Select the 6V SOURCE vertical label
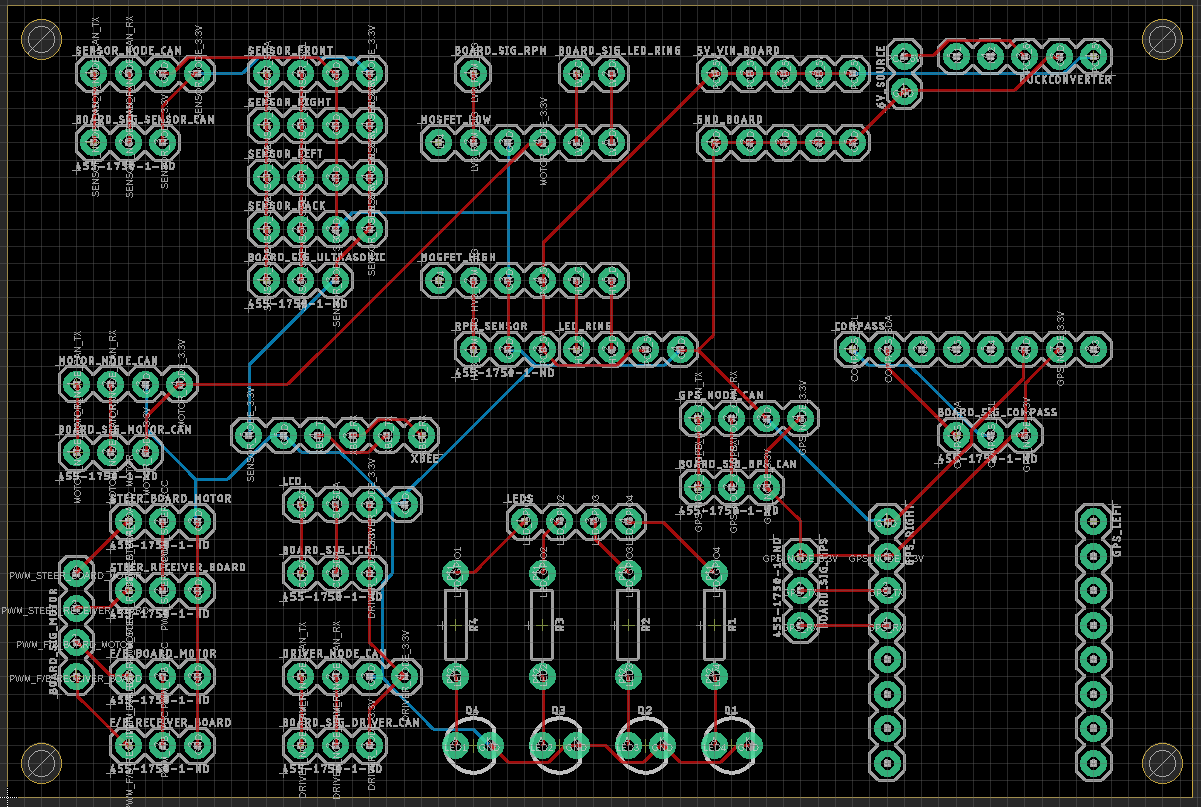This screenshot has width=1201, height=807. (881, 78)
